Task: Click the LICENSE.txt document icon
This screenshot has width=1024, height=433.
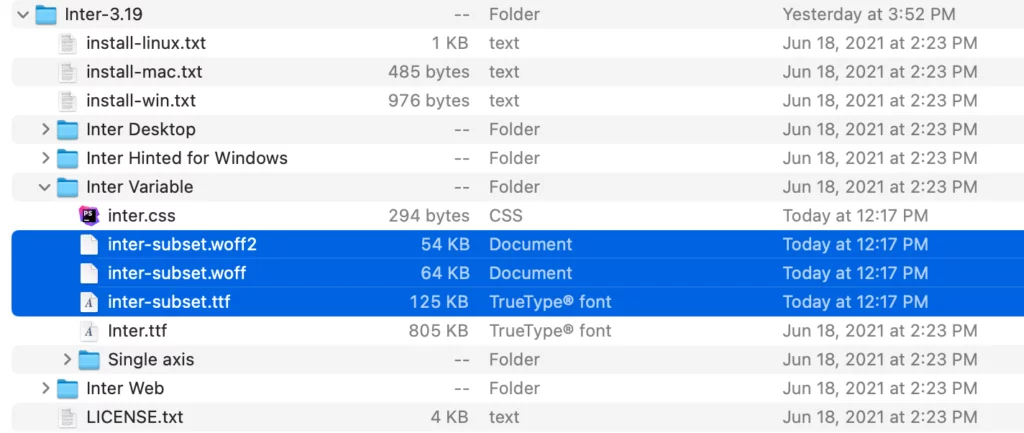Action: (67, 417)
